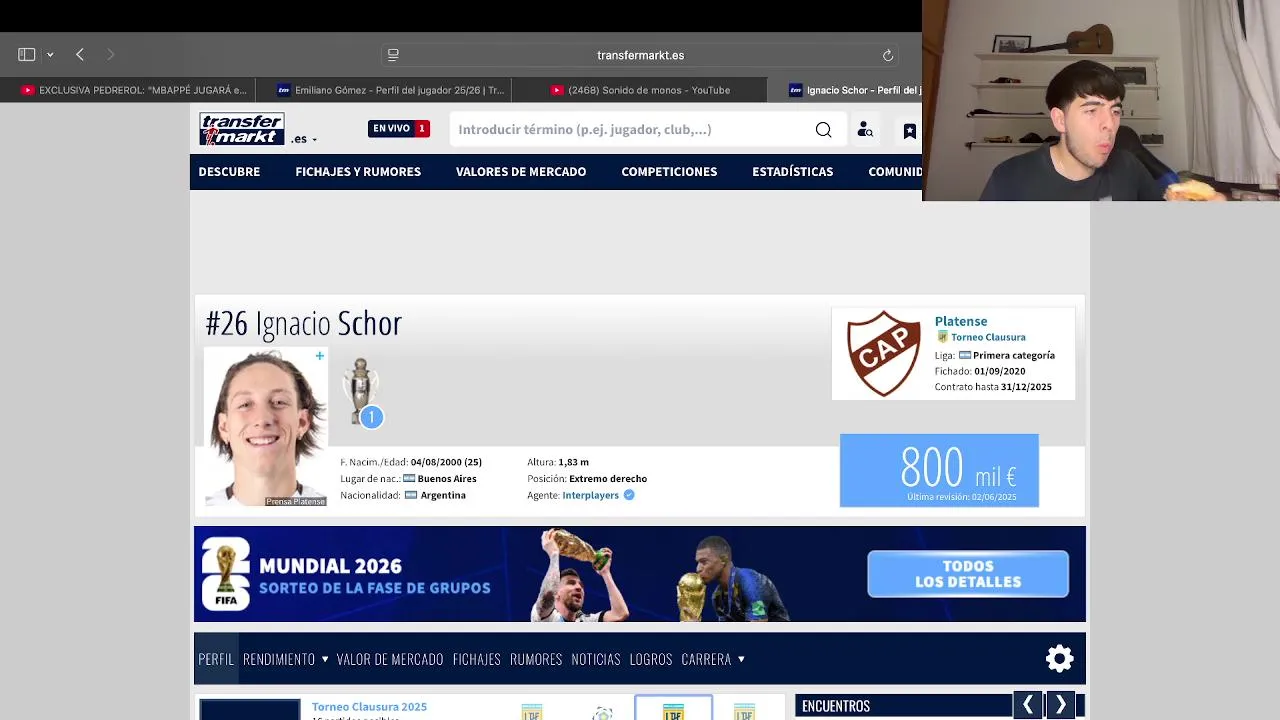This screenshot has width=1280, height=720.
Task: Switch to the Emiliano Gómez profile tab
Action: coord(391,90)
